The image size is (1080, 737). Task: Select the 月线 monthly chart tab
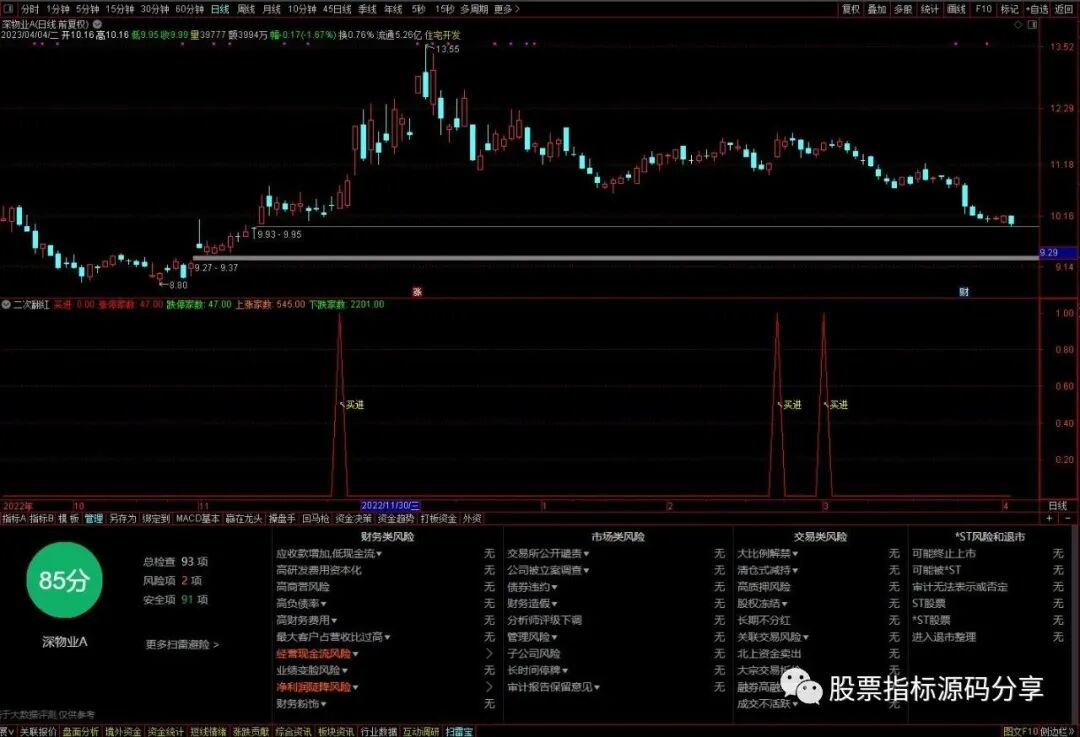click(272, 9)
